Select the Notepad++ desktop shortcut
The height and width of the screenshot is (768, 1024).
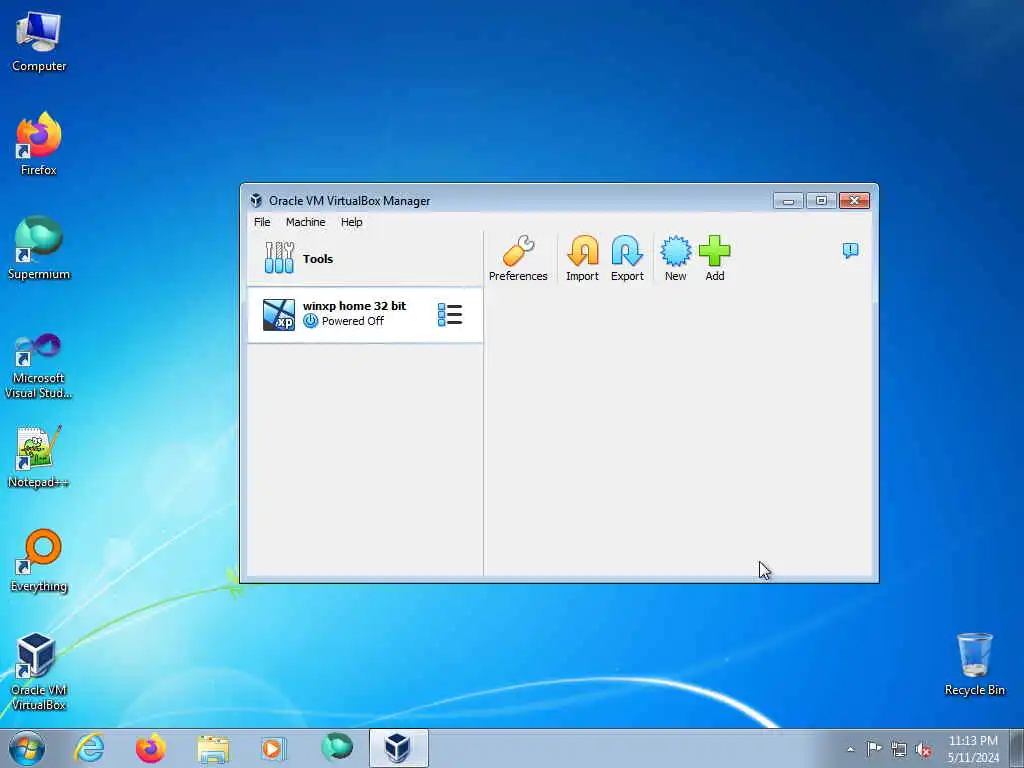coord(39,457)
